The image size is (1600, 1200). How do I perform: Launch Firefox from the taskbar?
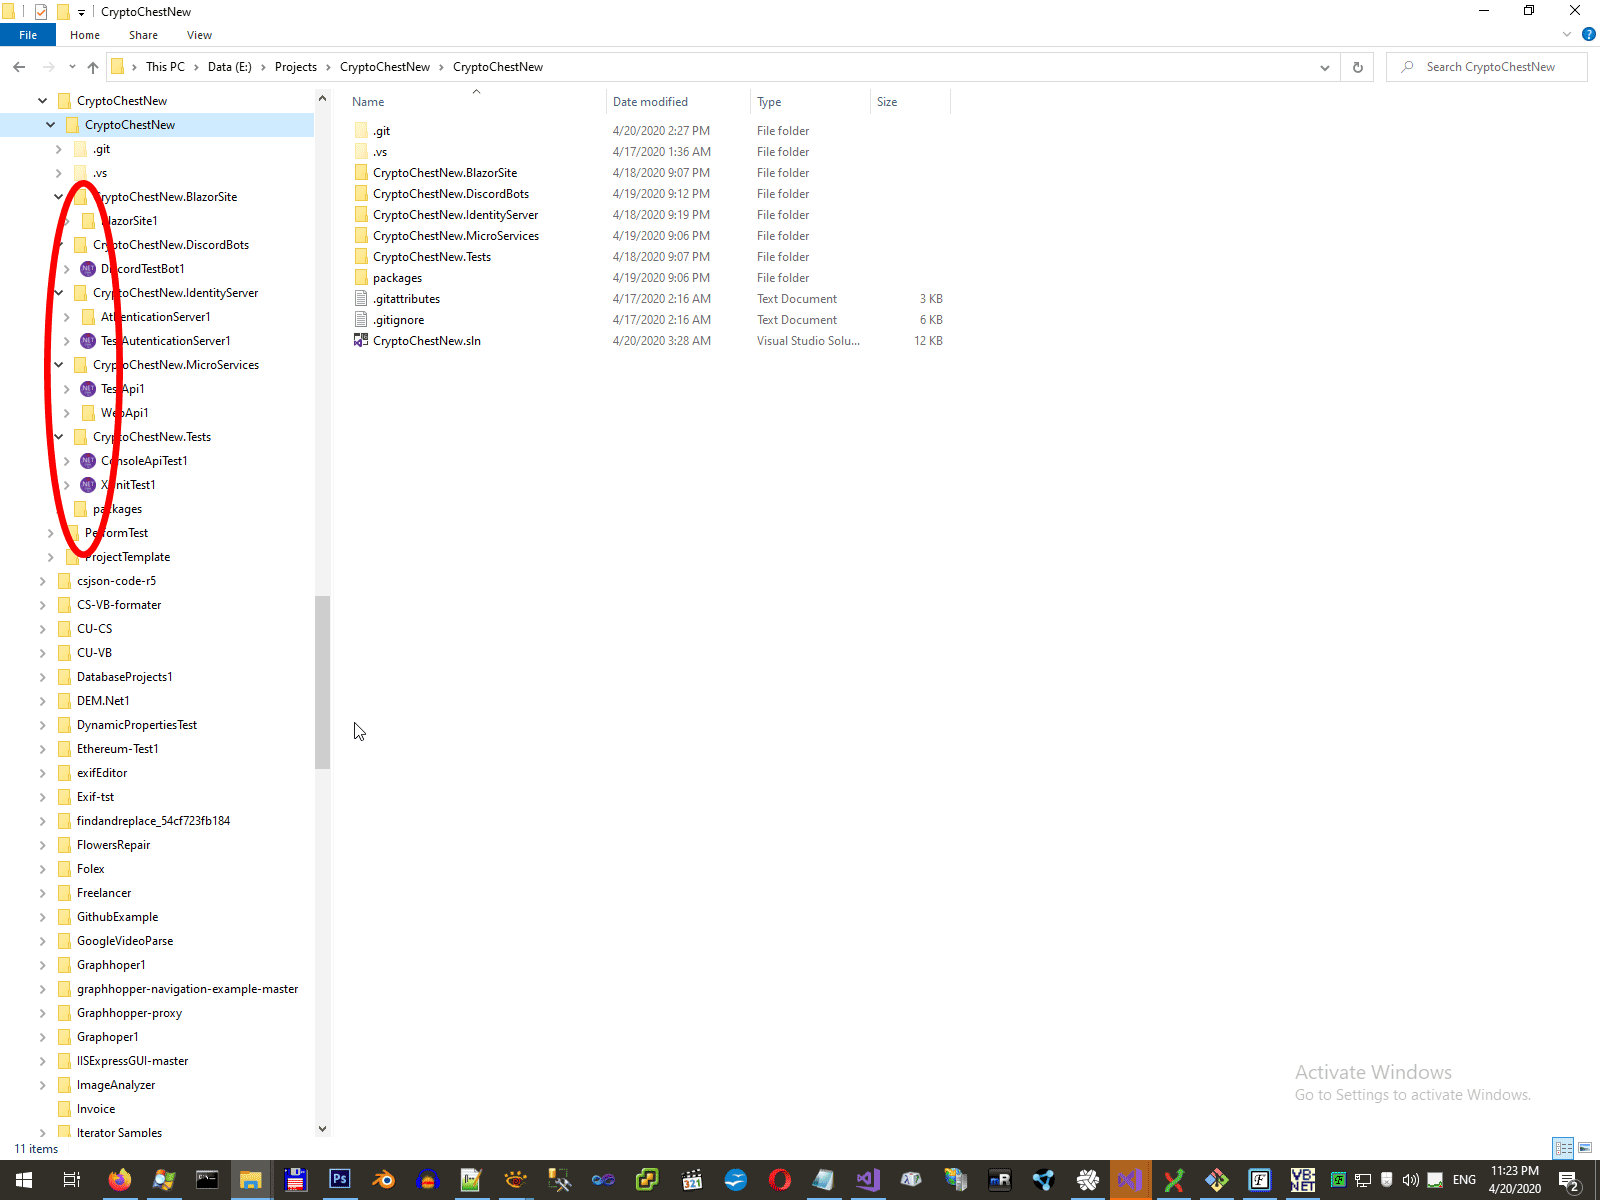119,1180
